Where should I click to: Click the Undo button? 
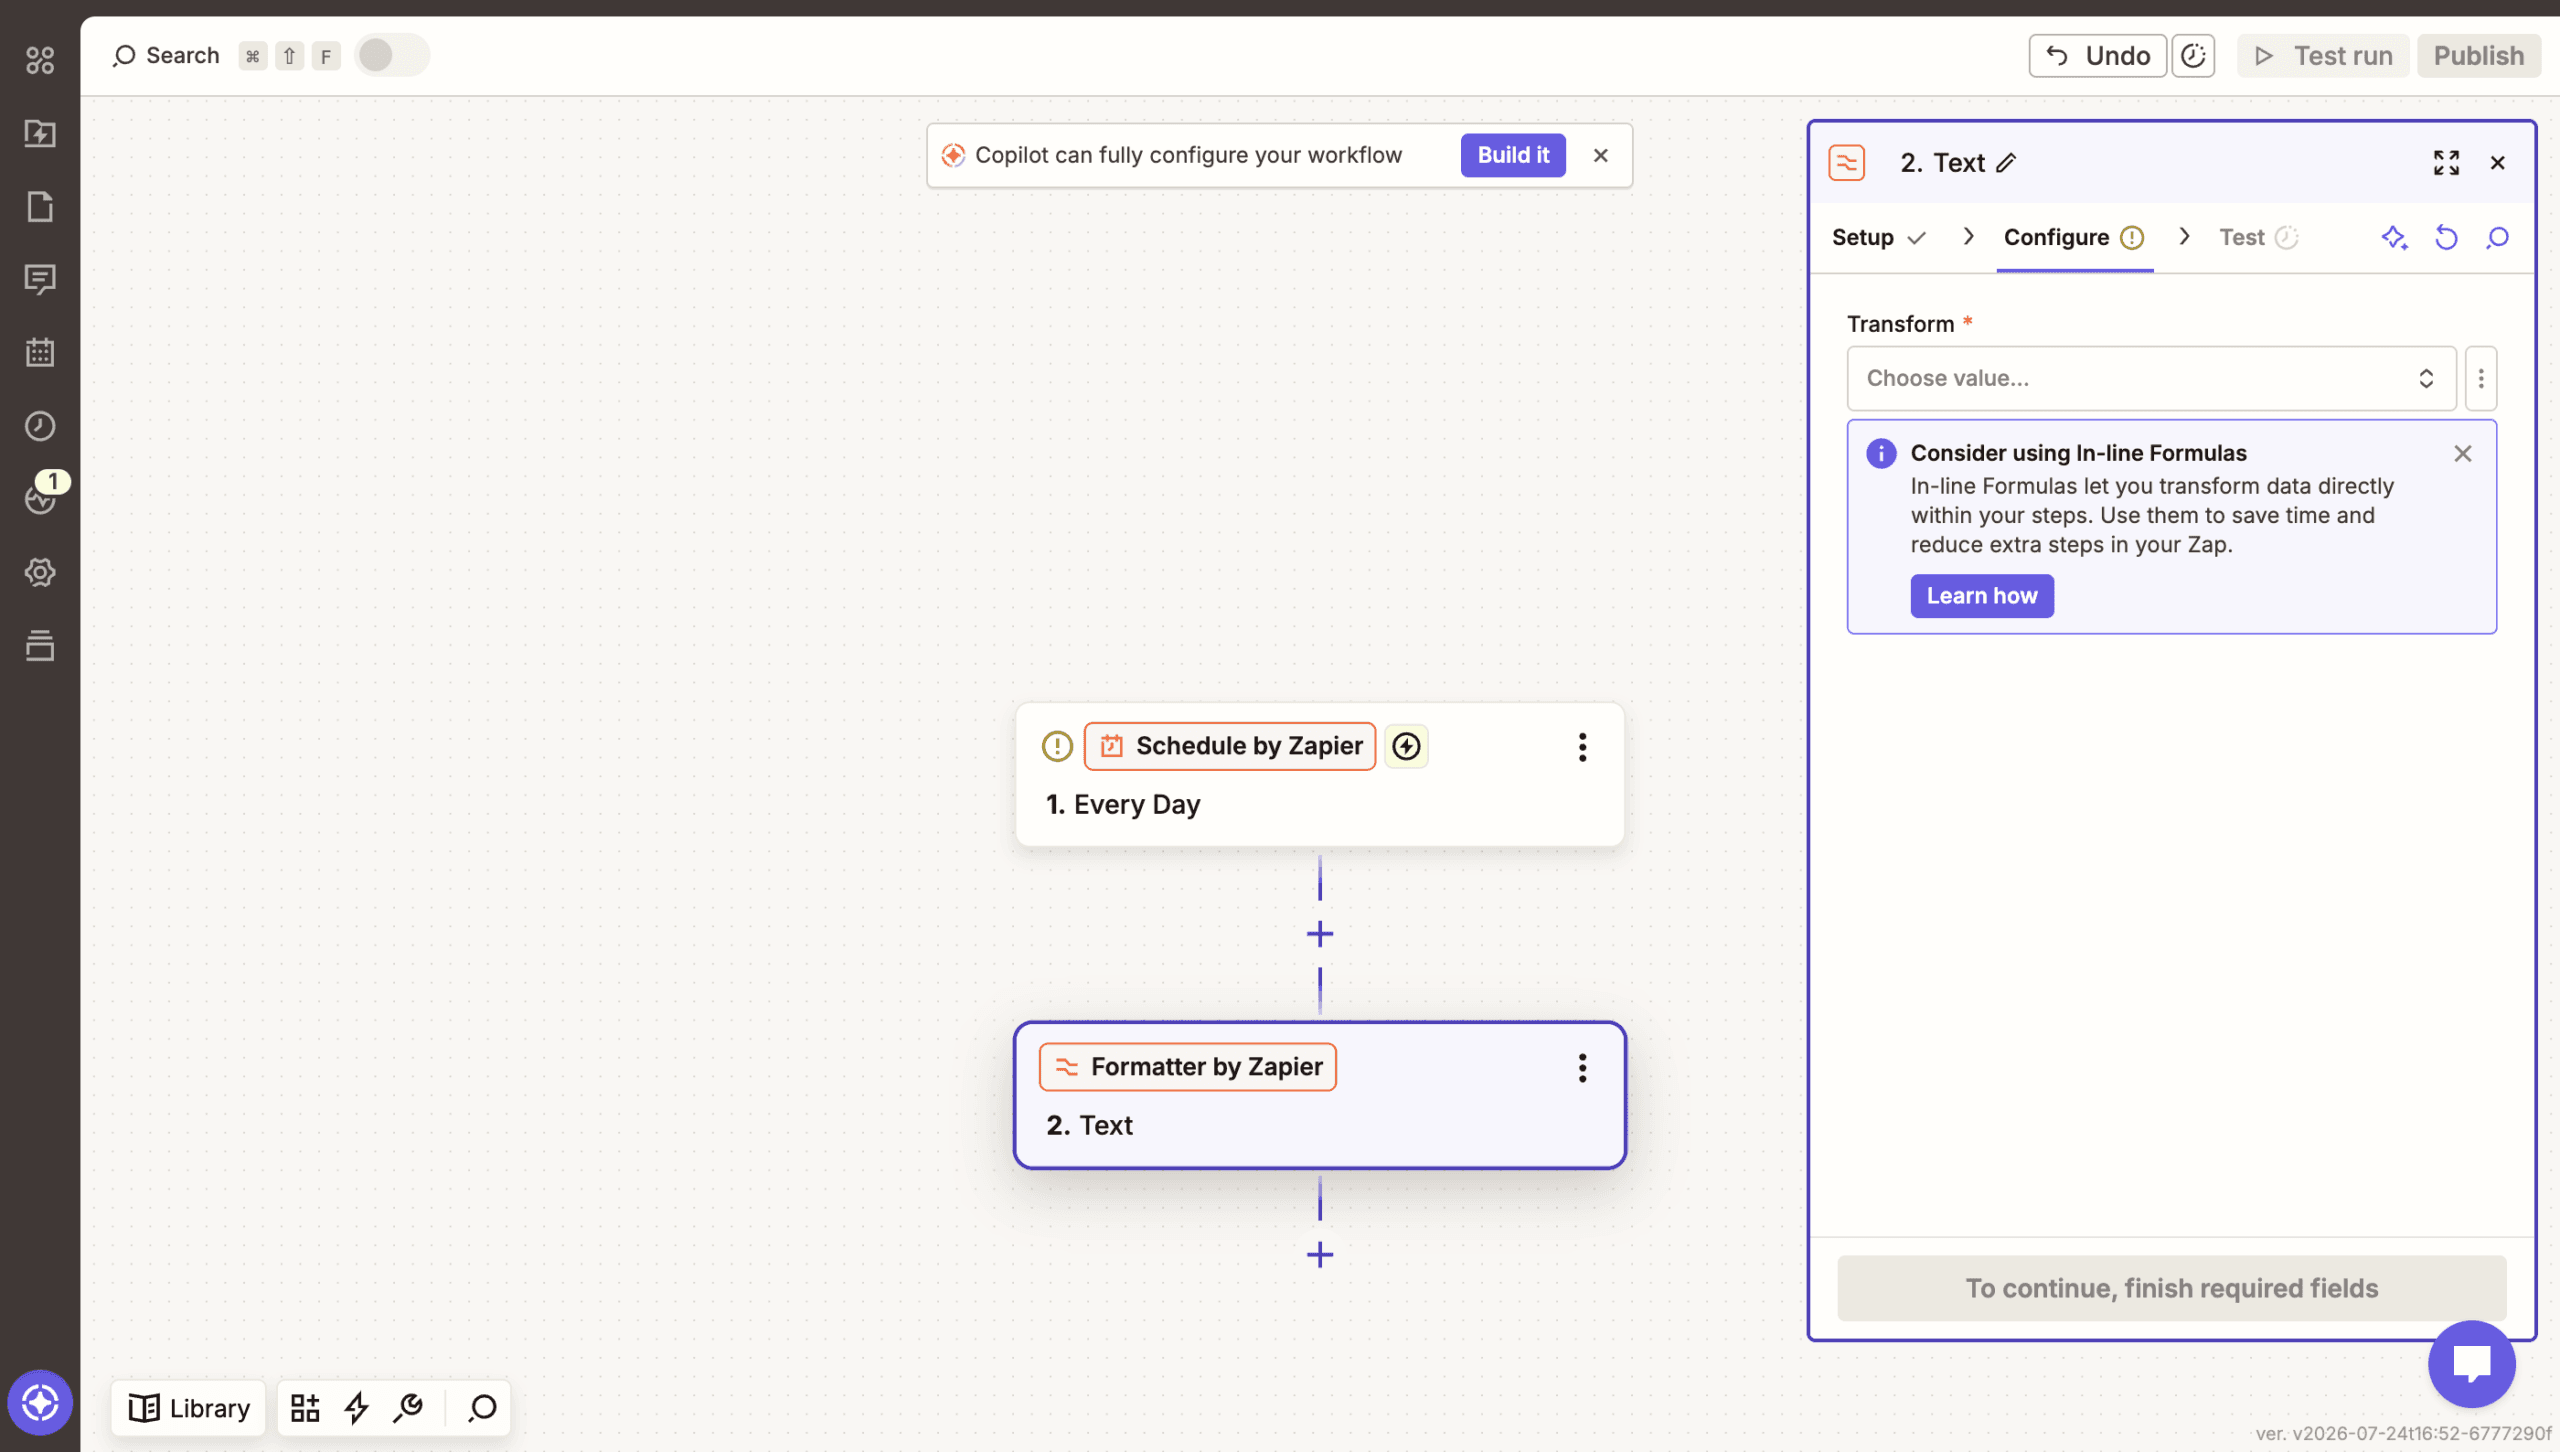coord(2097,55)
